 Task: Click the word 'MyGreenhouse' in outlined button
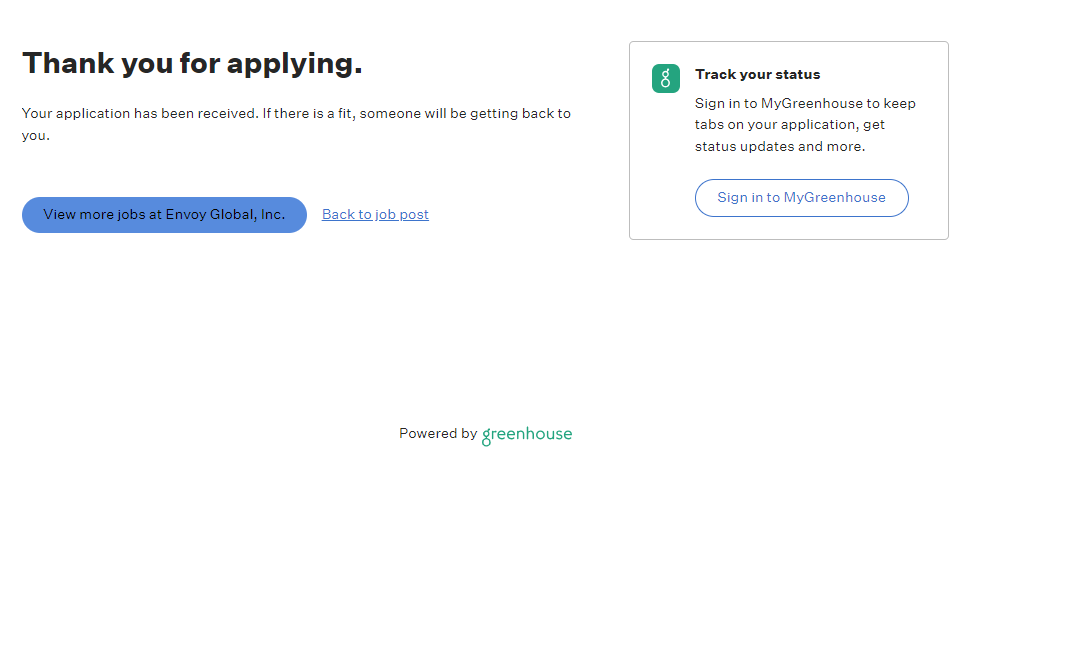click(x=834, y=198)
